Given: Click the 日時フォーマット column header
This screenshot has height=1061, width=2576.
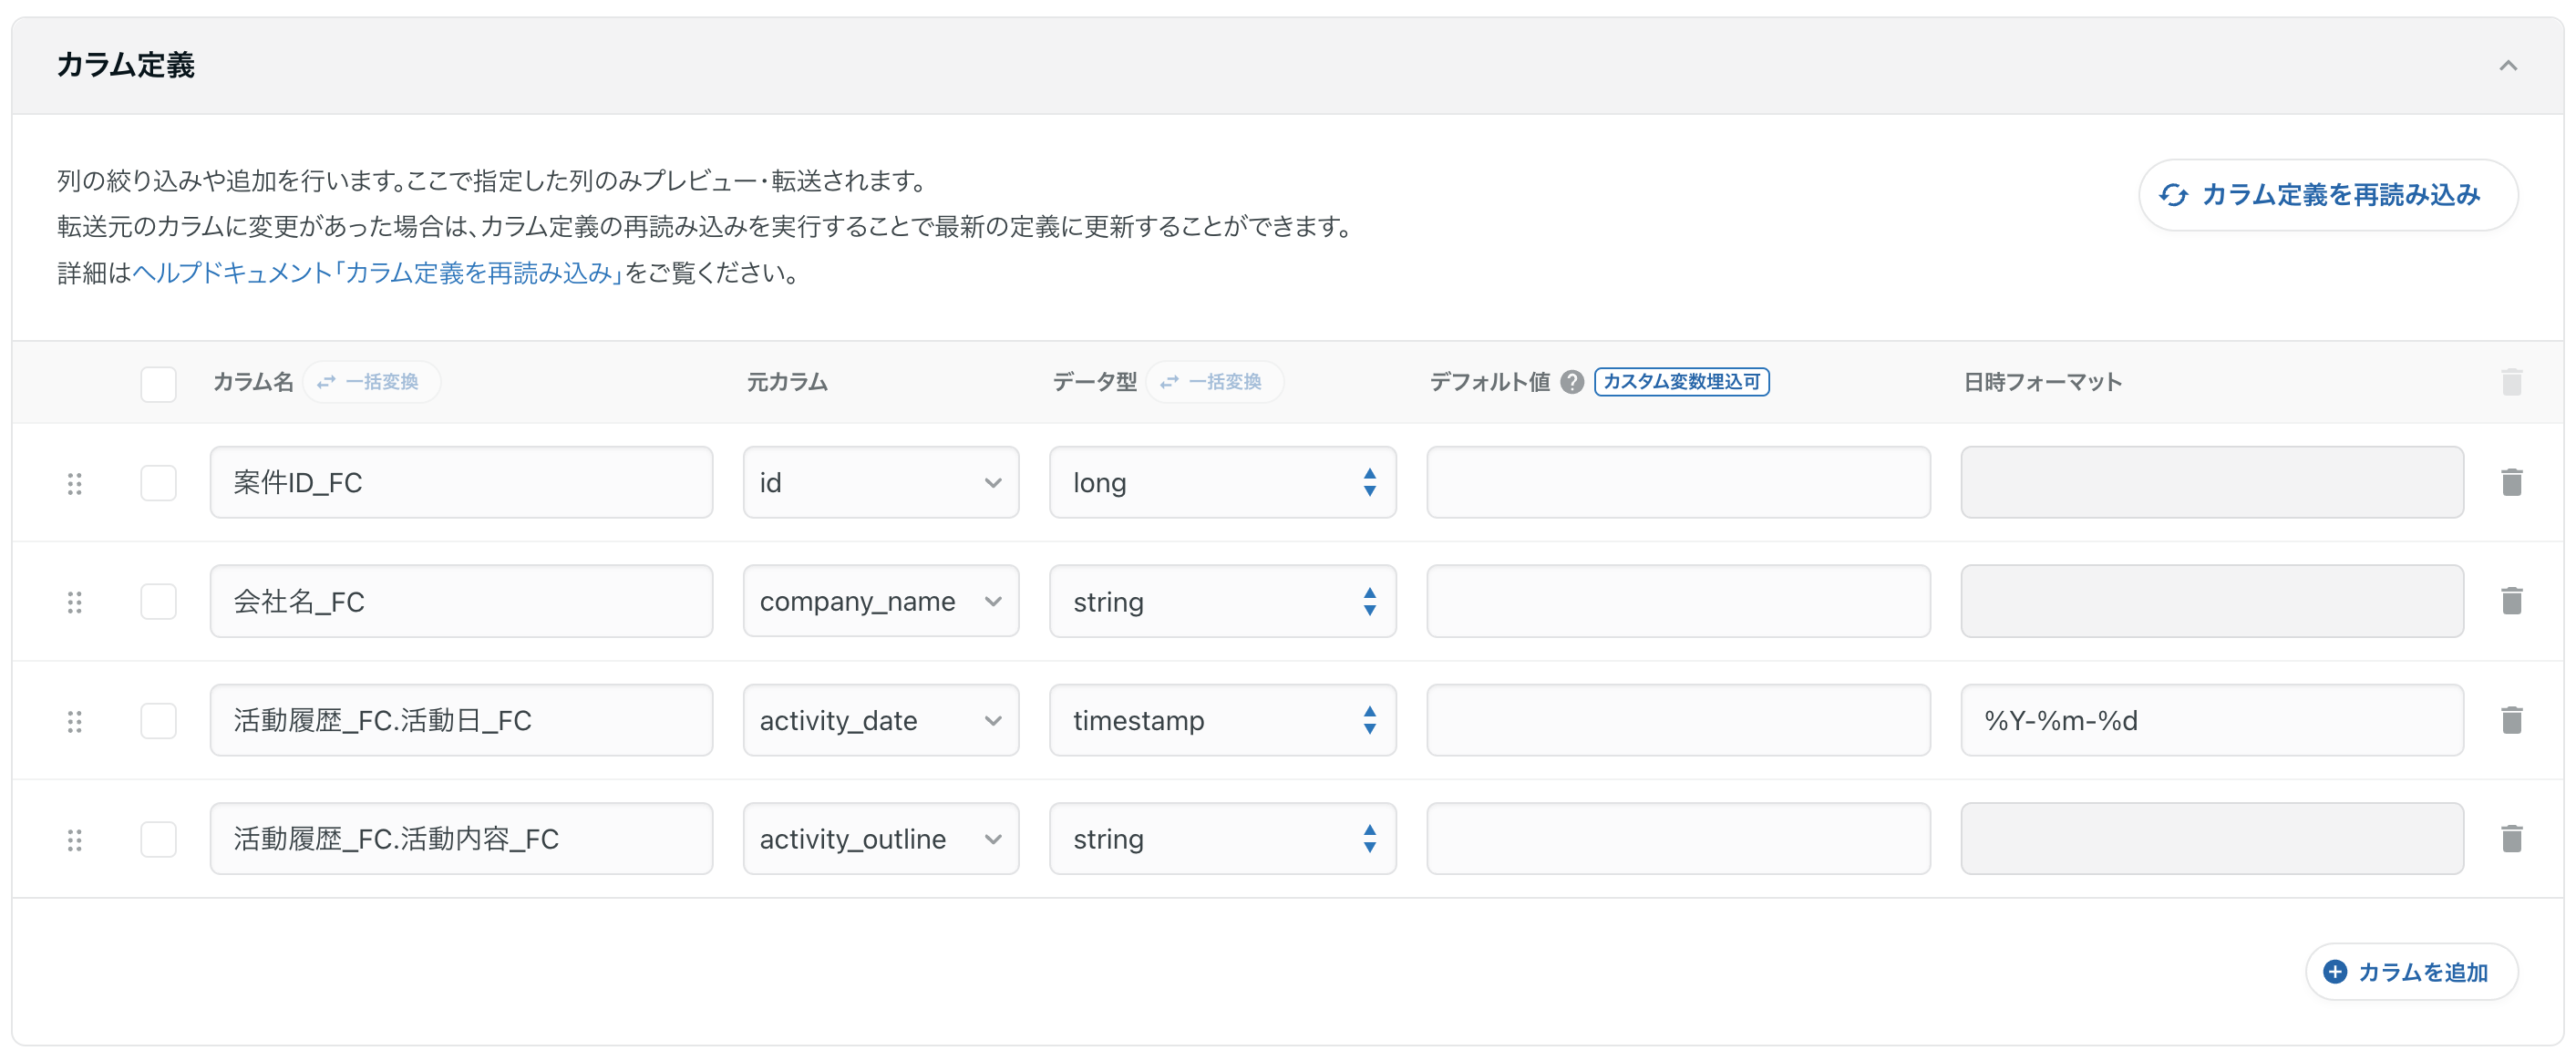Looking at the screenshot, I should click(2042, 382).
